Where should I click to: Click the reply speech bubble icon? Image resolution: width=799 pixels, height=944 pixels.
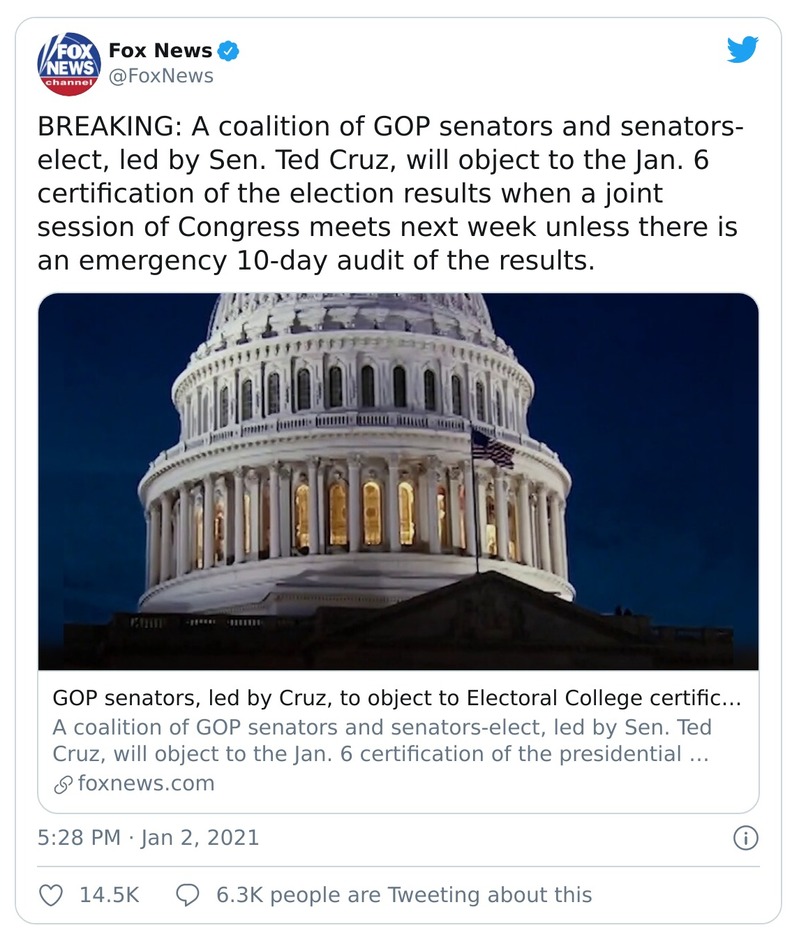187,894
